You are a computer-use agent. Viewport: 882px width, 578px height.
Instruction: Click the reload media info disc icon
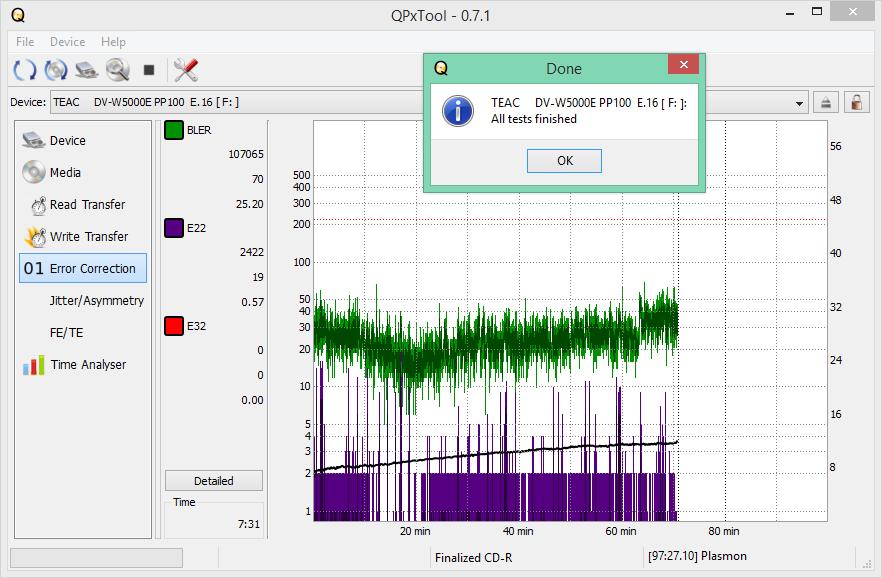[x=56, y=70]
